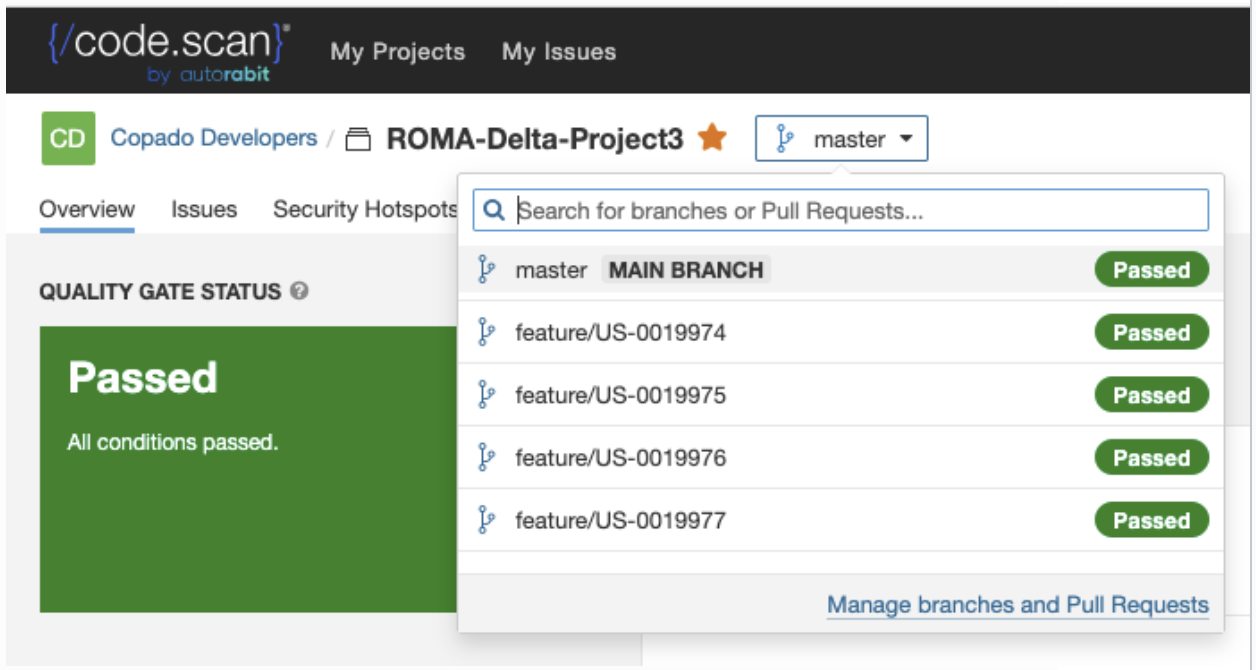
Task: Click branch icon beside feature/US-0019976
Action: tap(487, 458)
